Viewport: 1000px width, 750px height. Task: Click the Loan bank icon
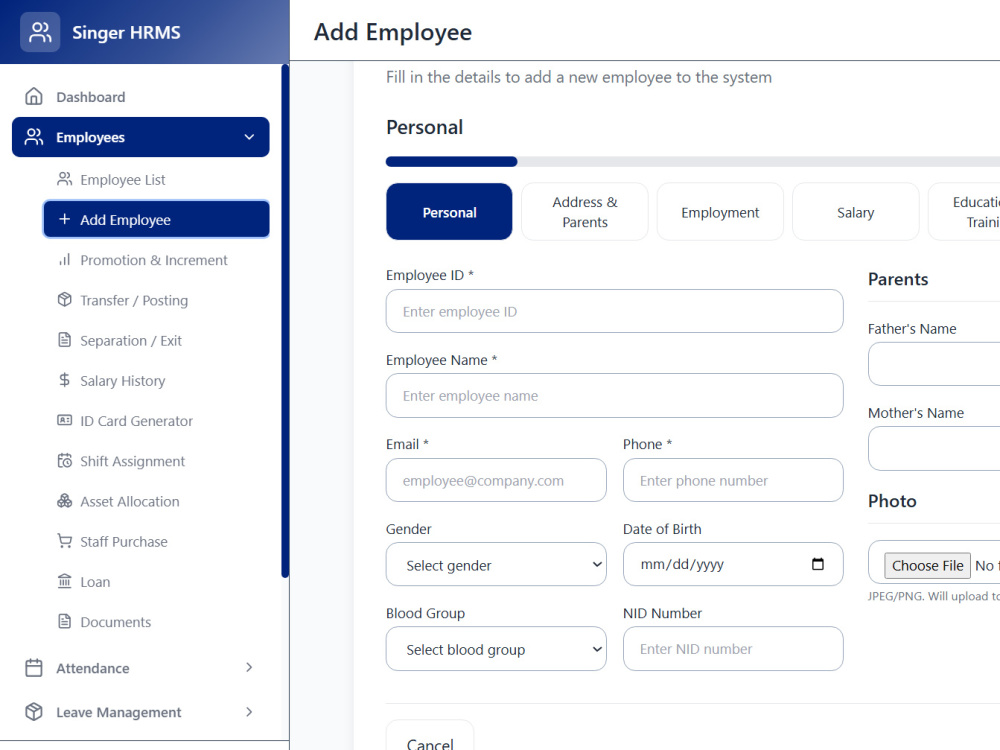64,581
